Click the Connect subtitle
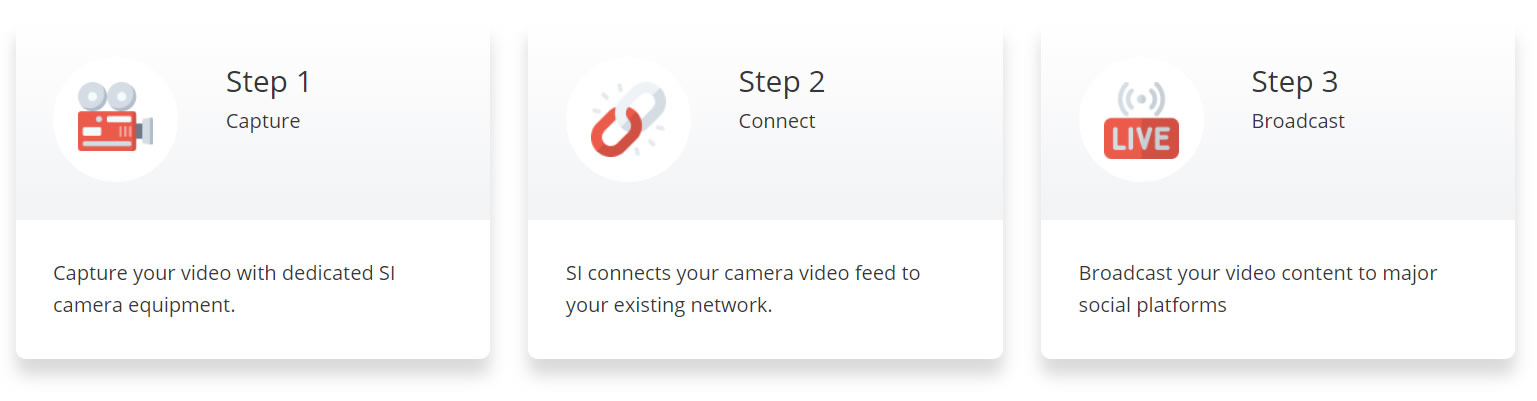This screenshot has width=1537, height=401. coord(777,121)
